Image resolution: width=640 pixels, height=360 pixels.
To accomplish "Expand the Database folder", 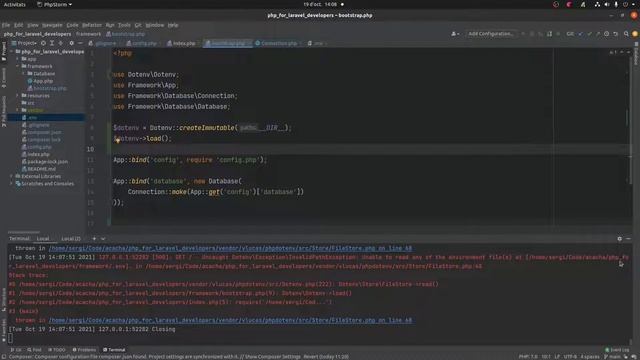I will tap(24, 74).
